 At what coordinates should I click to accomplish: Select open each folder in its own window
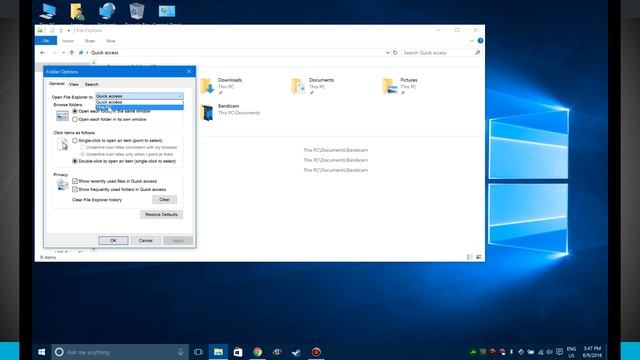tap(75, 120)
